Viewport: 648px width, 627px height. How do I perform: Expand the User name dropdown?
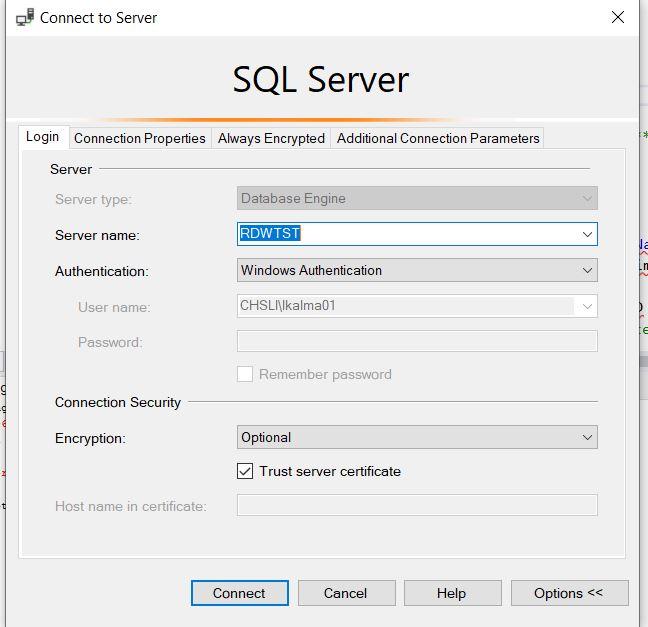point(587,306)
